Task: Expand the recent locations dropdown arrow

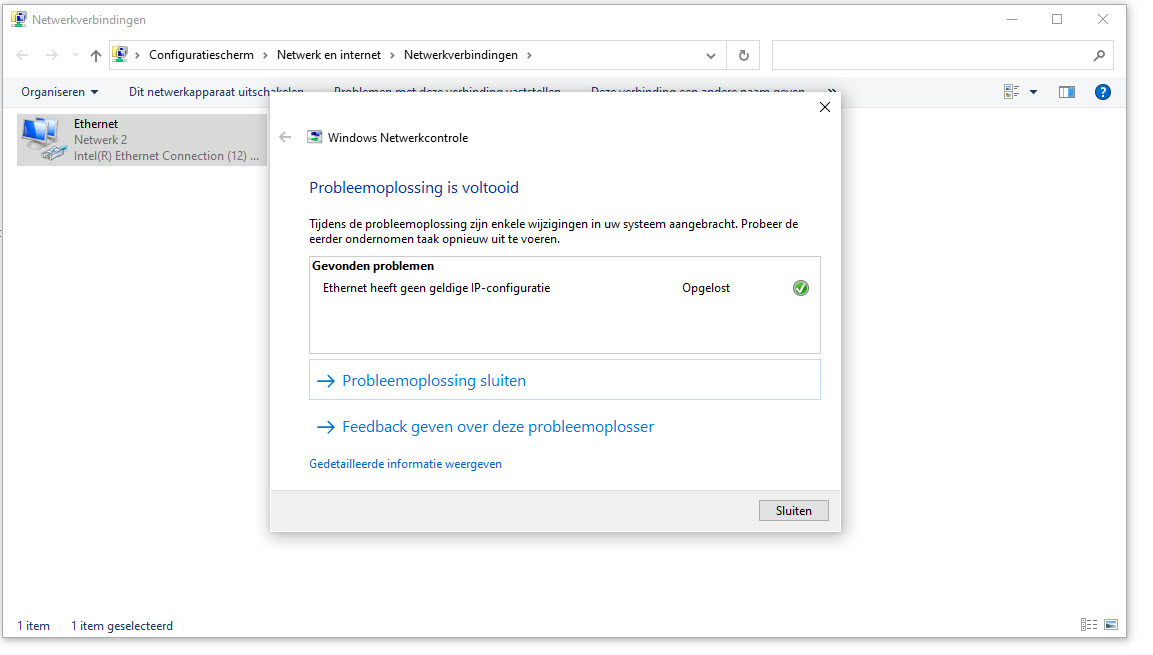Action: click(x=75, y=55)
